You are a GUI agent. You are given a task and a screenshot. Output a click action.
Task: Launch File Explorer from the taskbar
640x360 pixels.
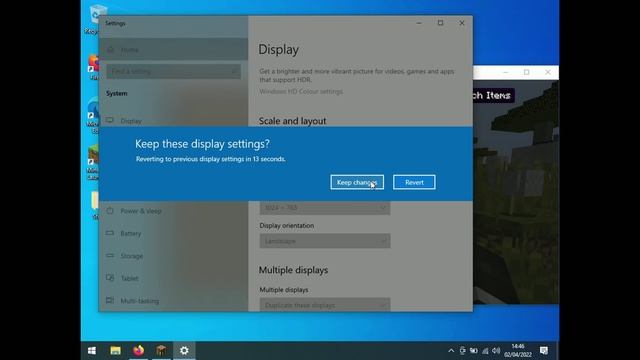point(116,351)
